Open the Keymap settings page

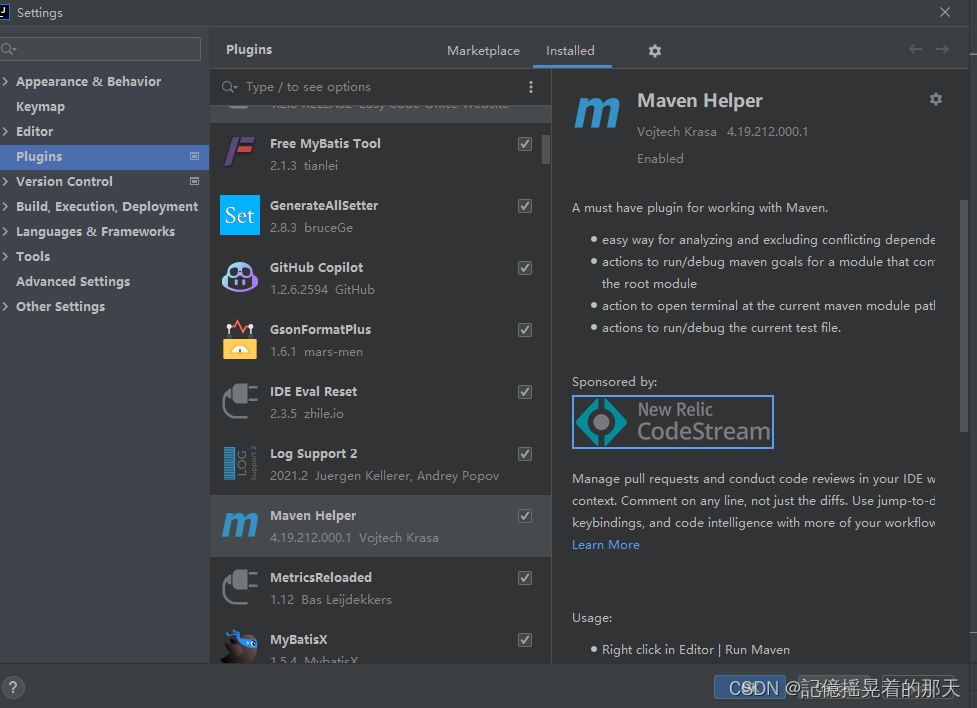41,107
